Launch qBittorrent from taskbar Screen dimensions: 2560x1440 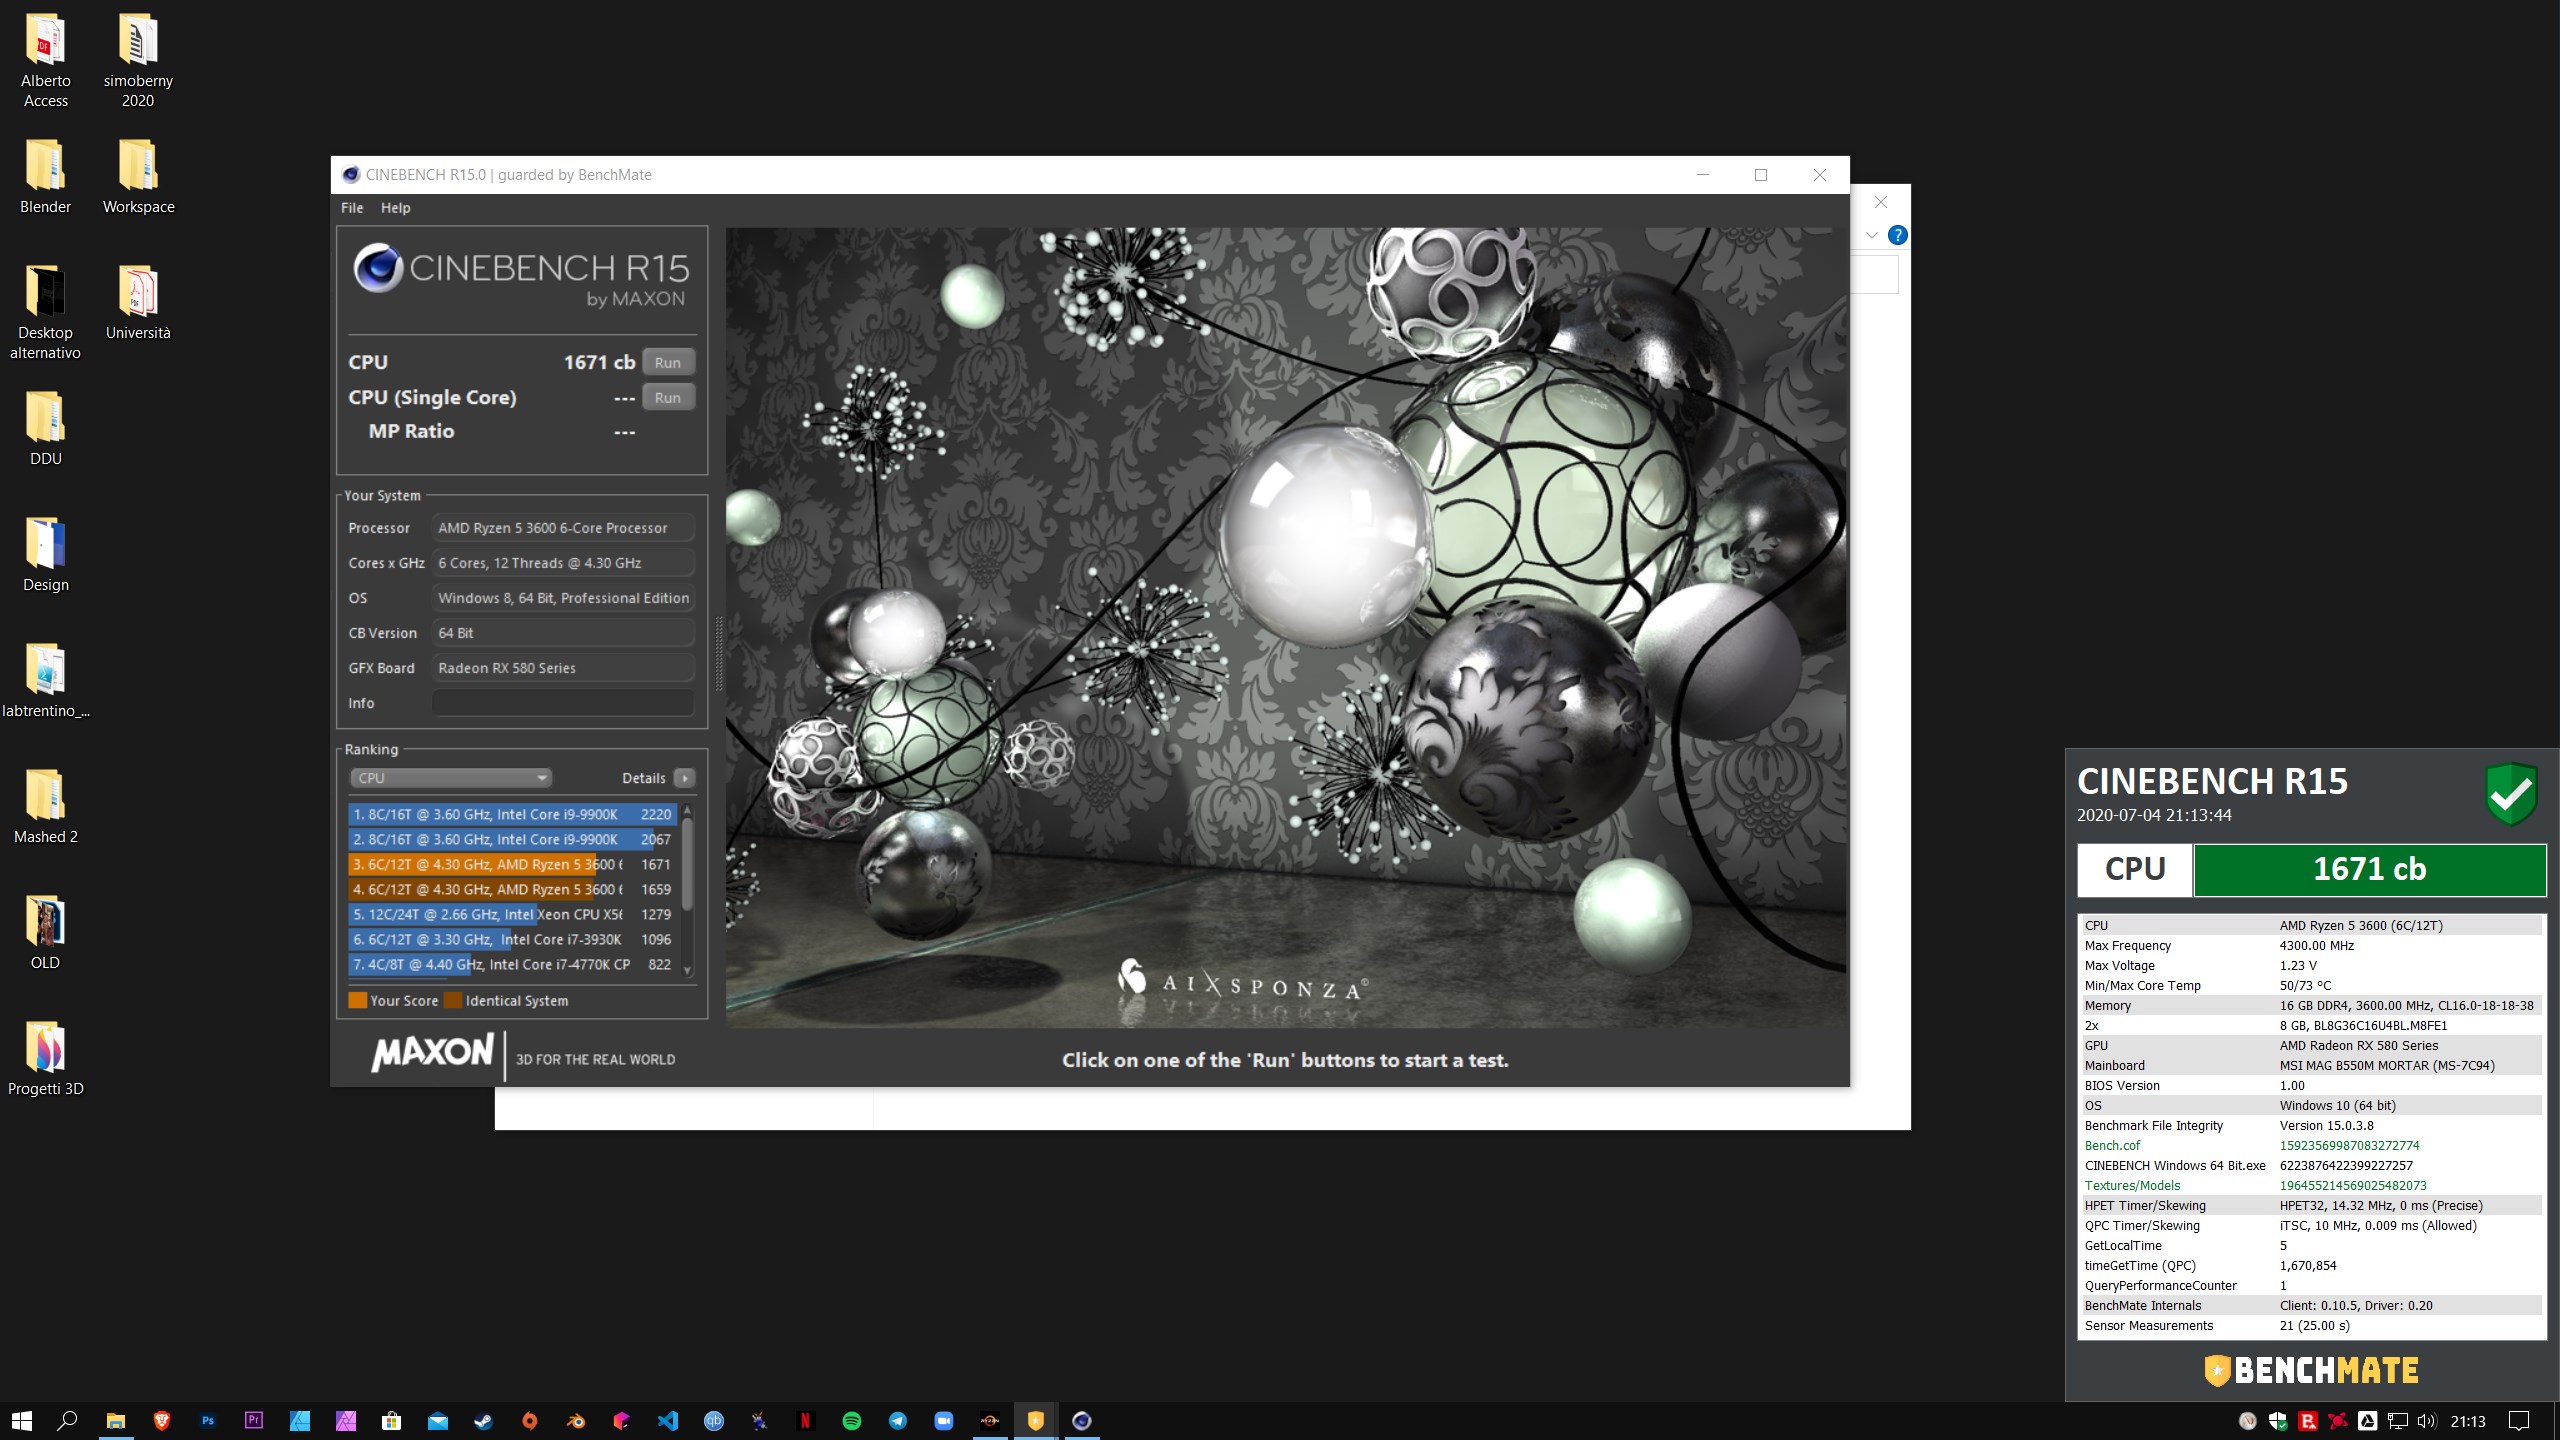714,1420
